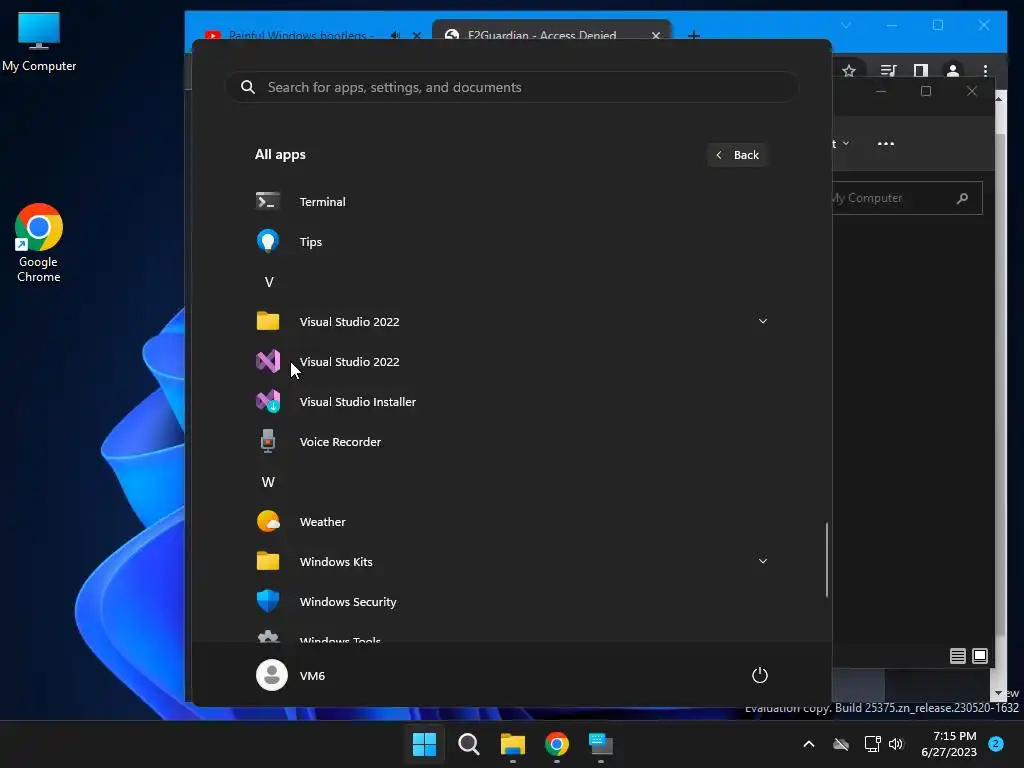Click the Start menu search box
The height and width of the screenshot is (768, 1024).
click(511, 87)
